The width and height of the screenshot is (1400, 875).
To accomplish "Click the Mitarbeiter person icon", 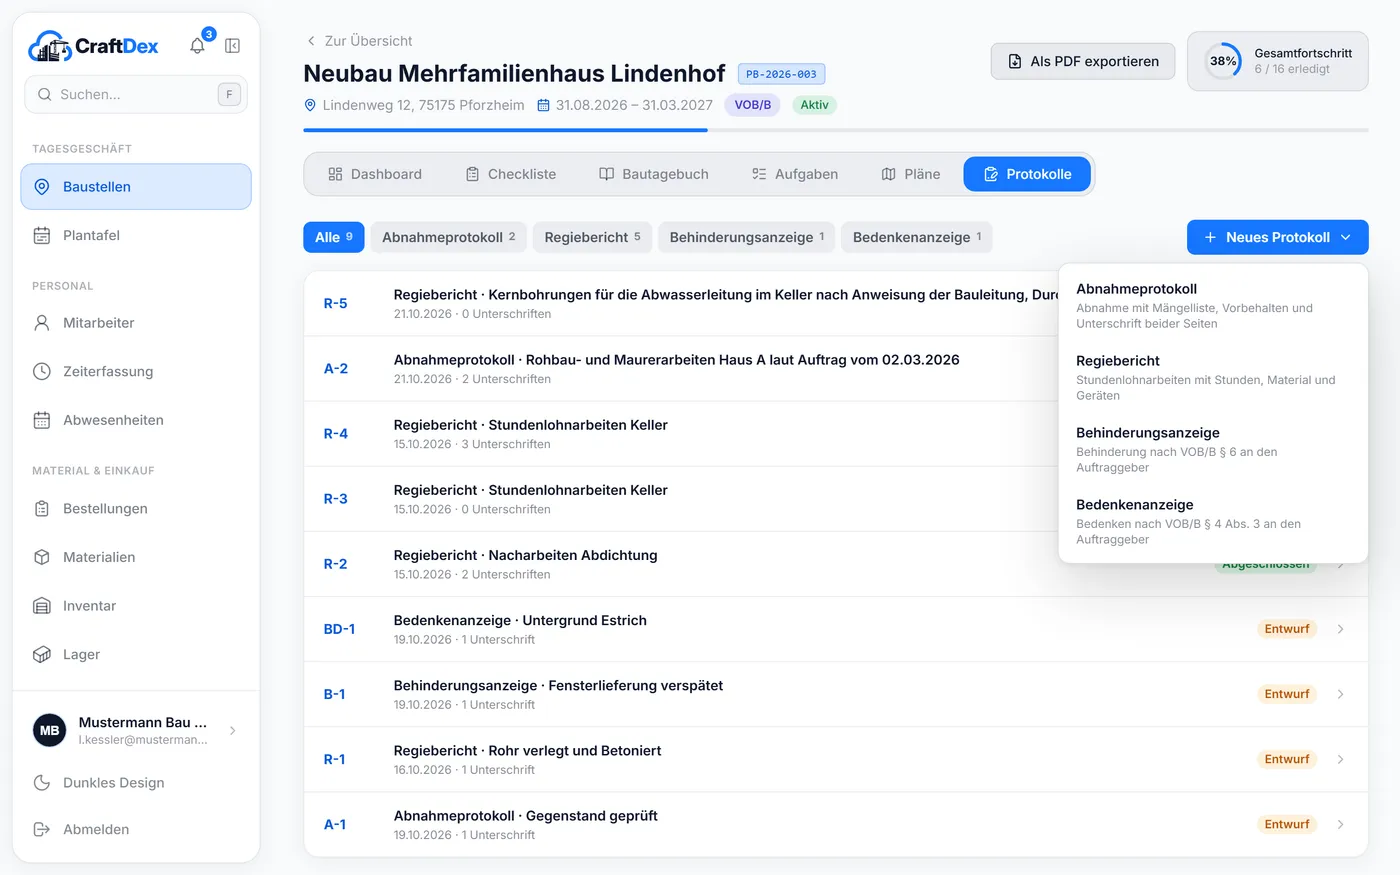I will [x=42, y=323].
